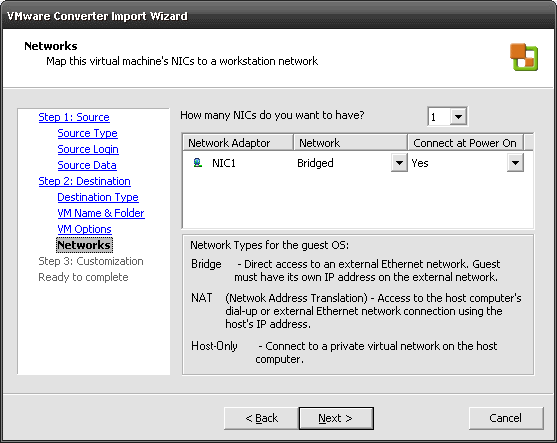557x443 pixels.
Task: Open the Connect at Power On dropdown
Action: click(515, 163)
